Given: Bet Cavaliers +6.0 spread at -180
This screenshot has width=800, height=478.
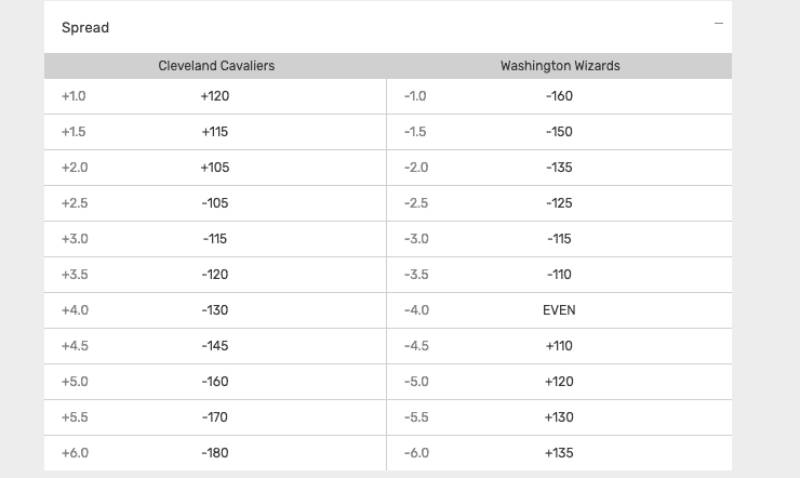Looking at the screenshot, I should click(215, 453).
